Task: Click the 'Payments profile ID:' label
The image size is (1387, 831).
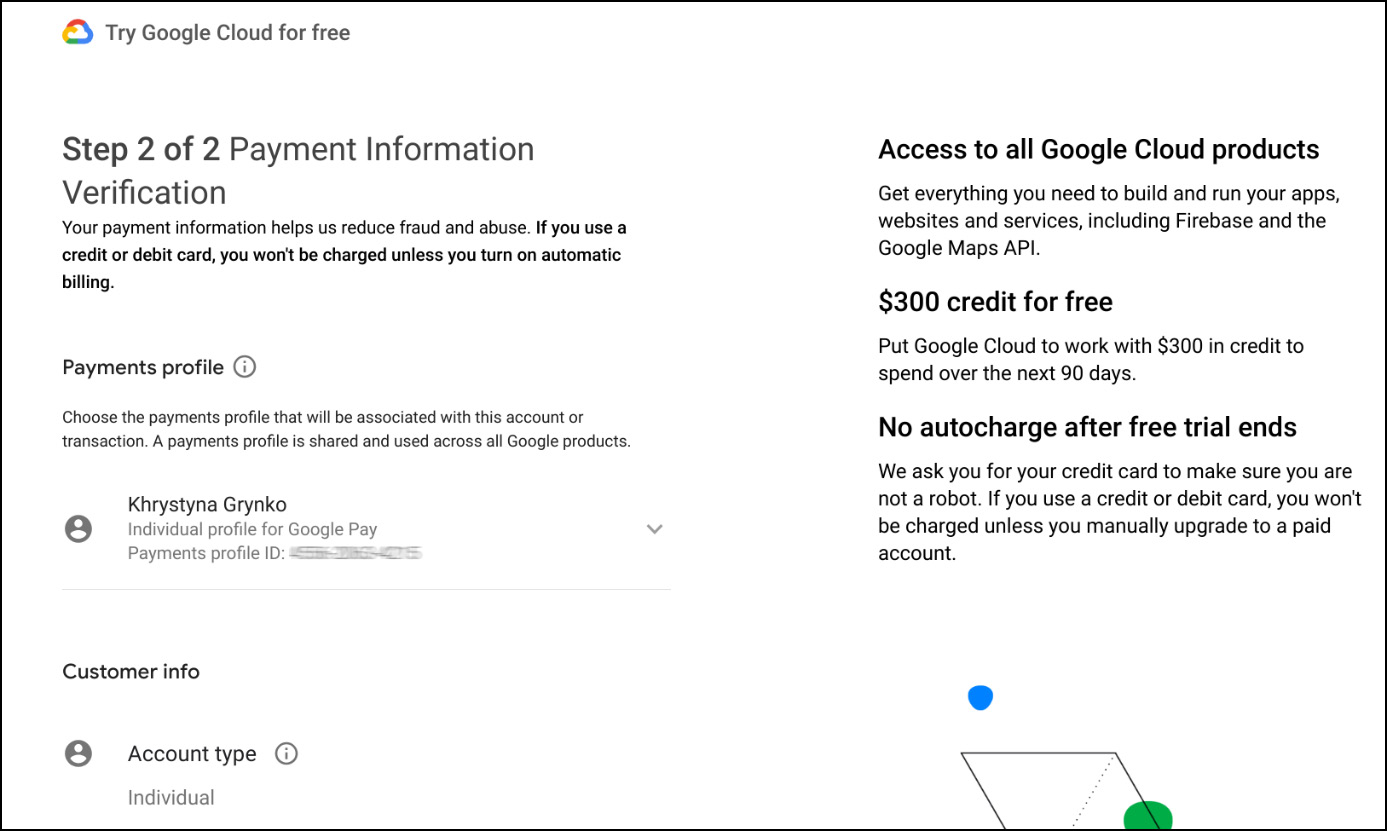Action: point(207,553)
